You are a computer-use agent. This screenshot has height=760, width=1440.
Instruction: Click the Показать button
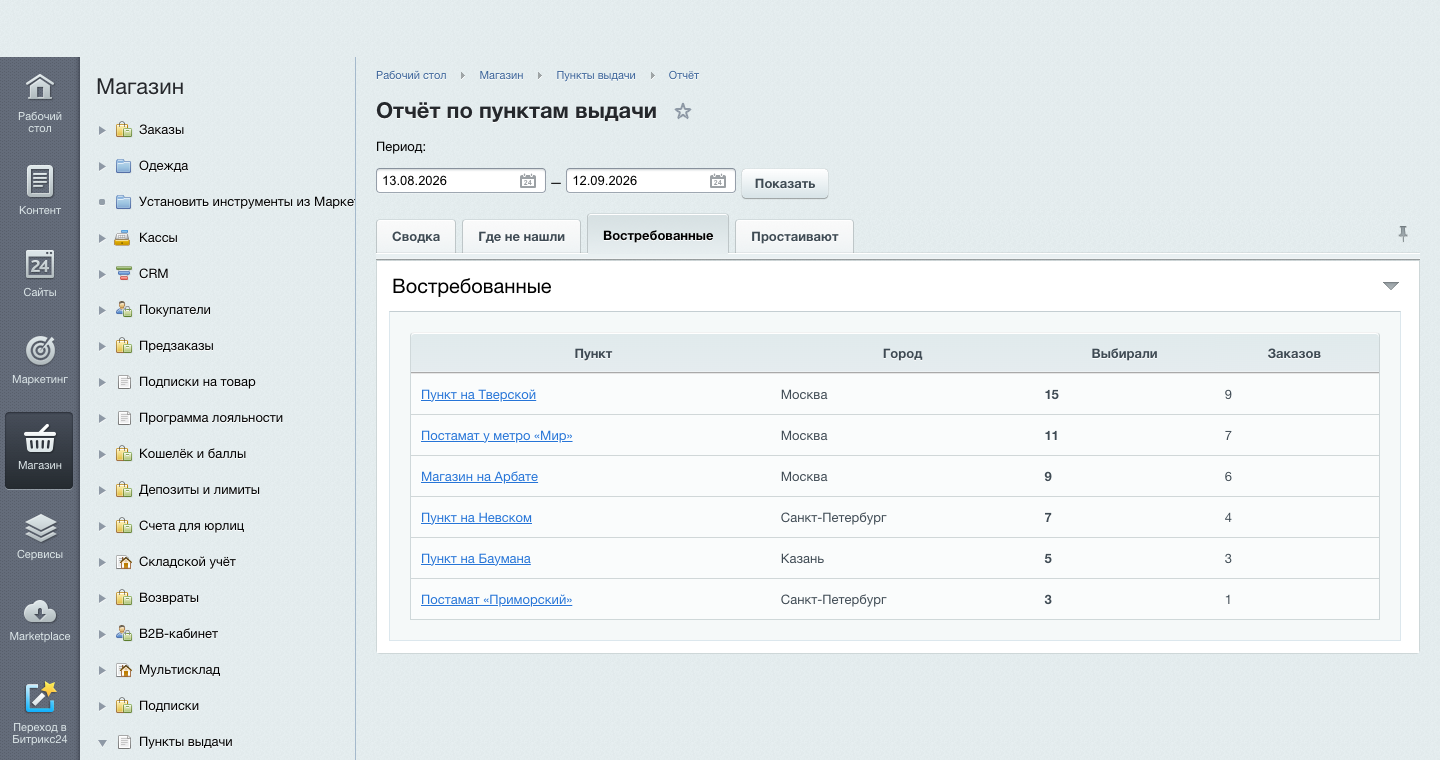(x=785, y=184)
